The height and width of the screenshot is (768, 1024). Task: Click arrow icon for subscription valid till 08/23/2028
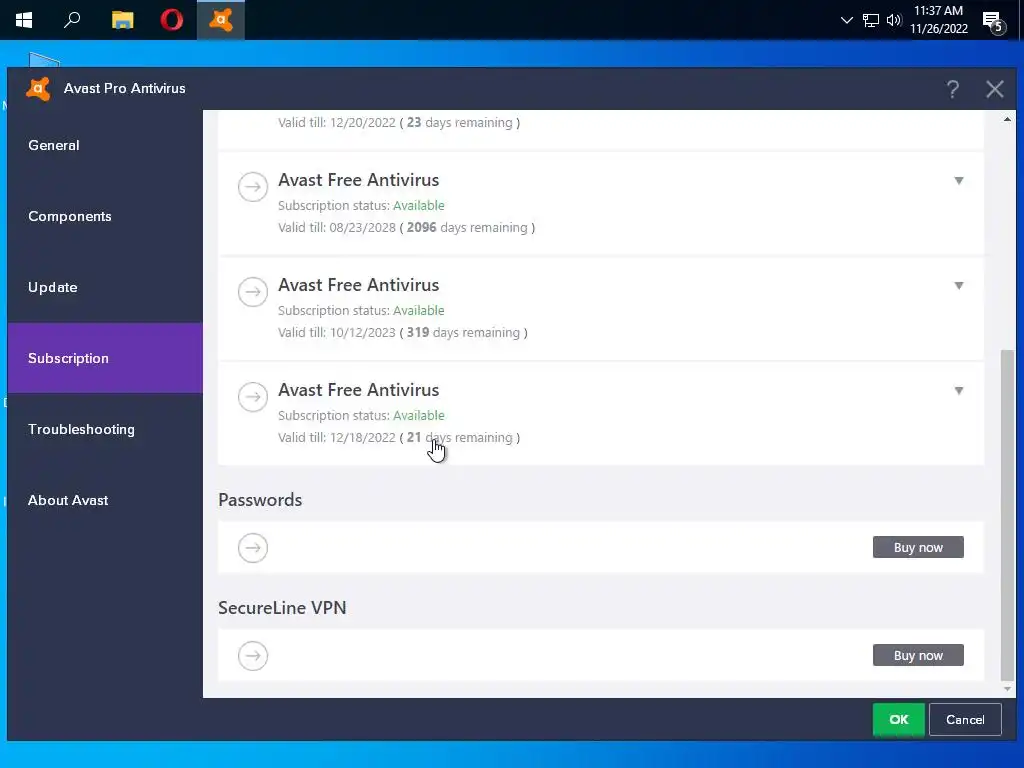(253, 187)
